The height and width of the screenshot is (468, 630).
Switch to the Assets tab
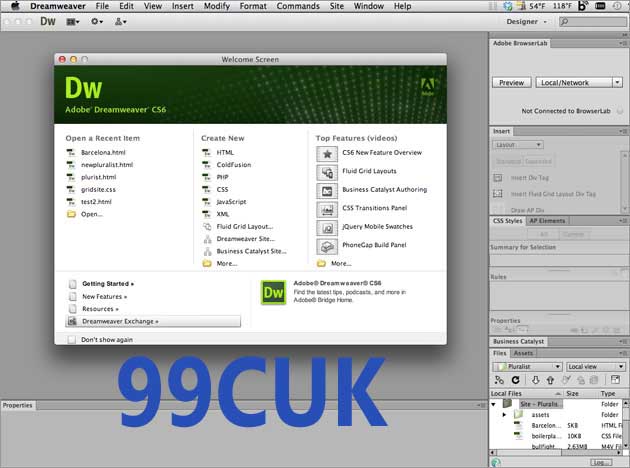[x=523, y=353]
